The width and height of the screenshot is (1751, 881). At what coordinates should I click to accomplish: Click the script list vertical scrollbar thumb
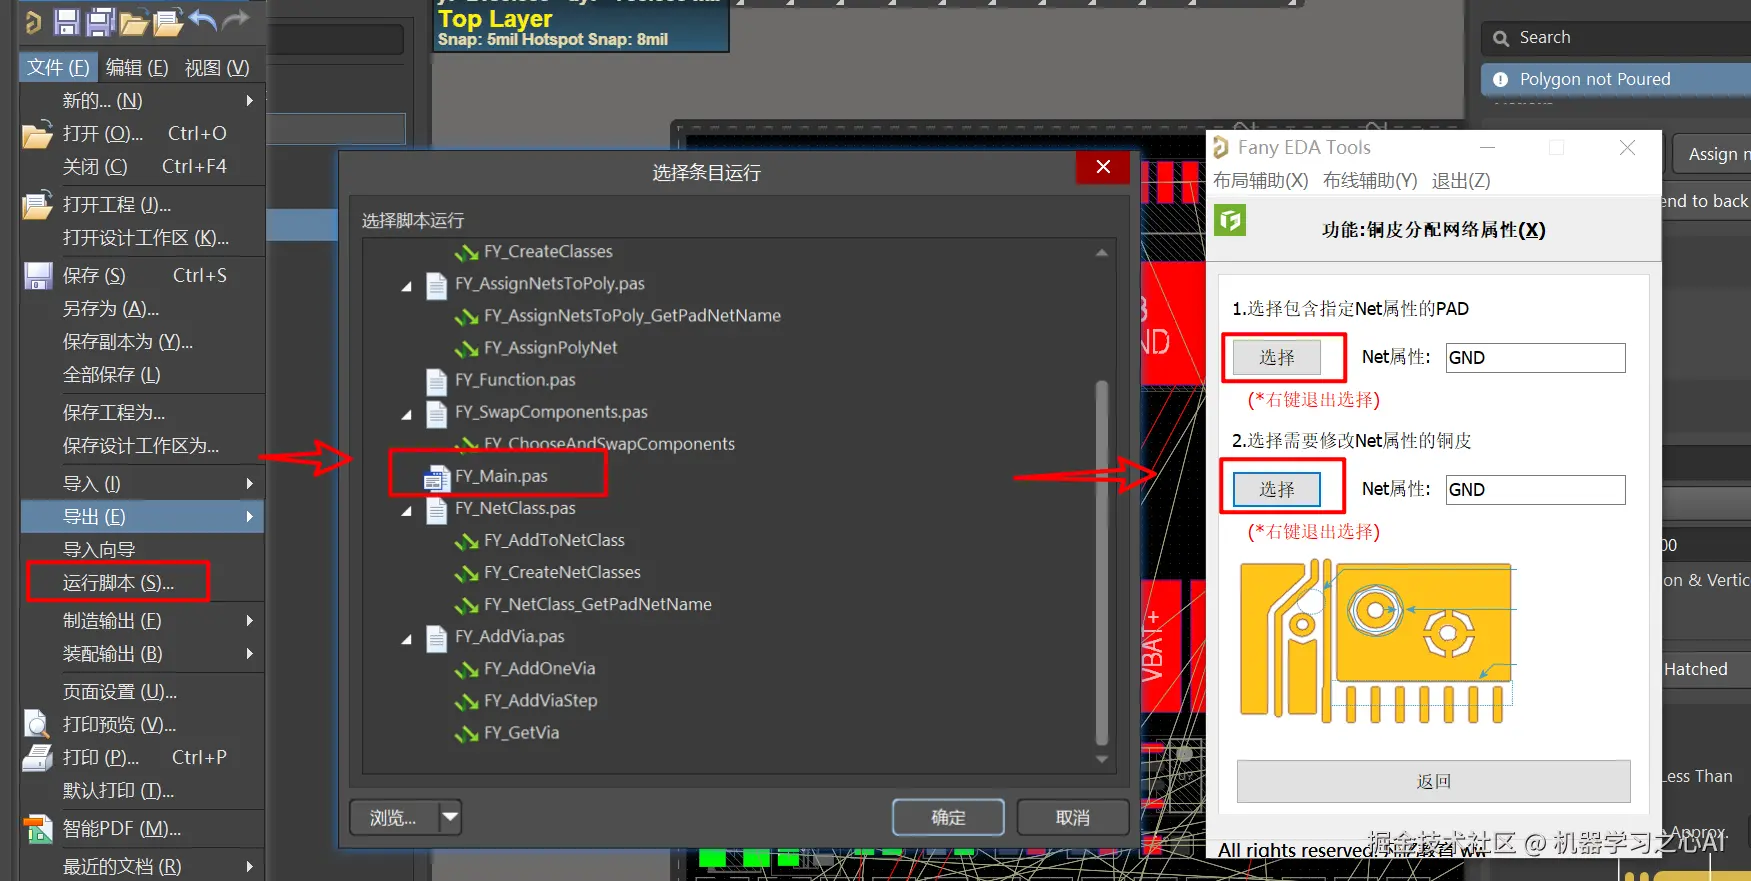1102,563
